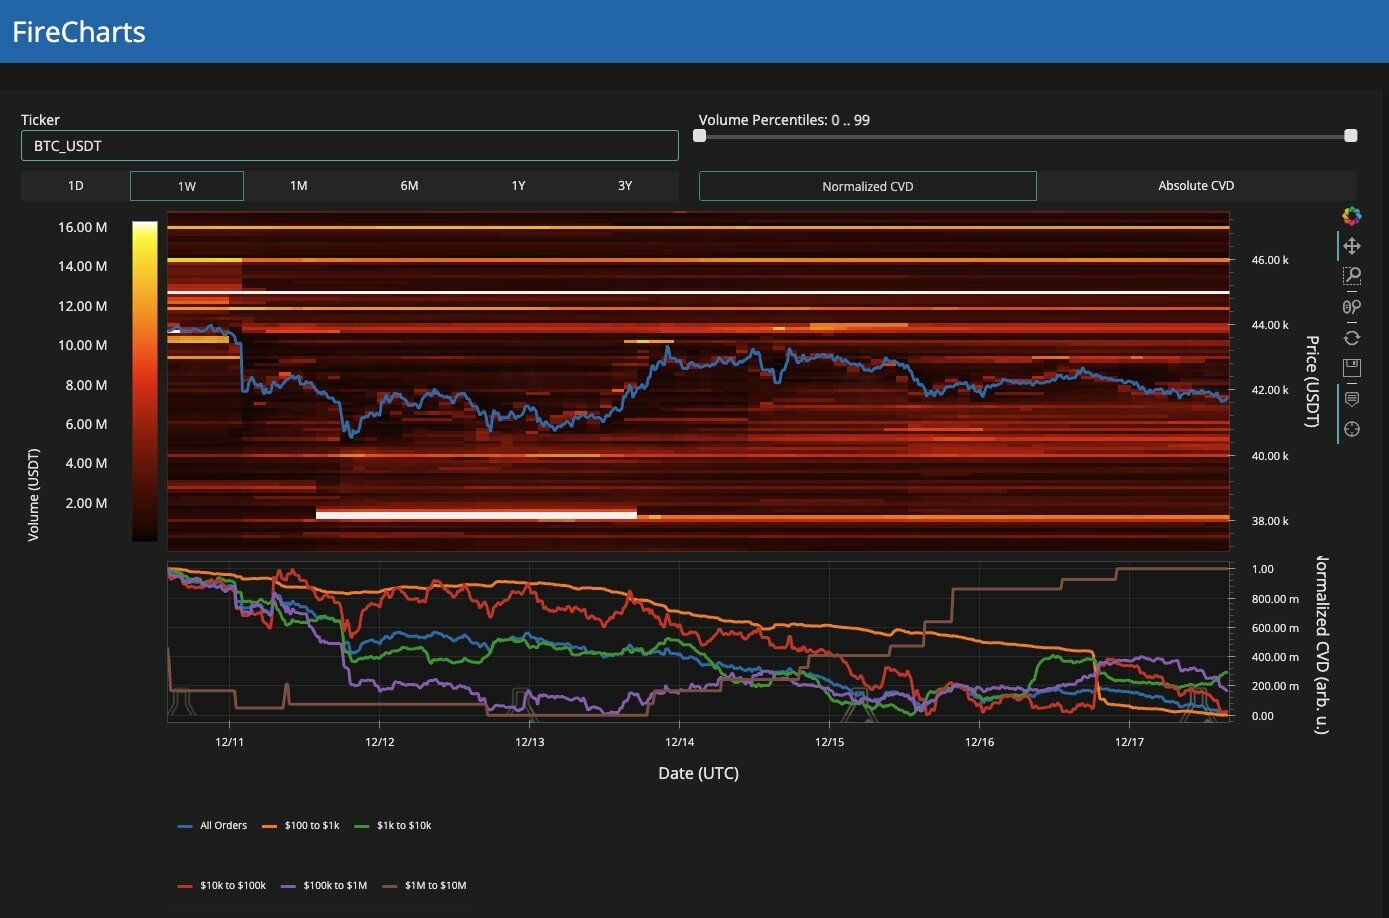The height and width of the screenshot is (918, 1389).
Task: Click the Bokeh logo icon
Action: tap(1351, 216)
